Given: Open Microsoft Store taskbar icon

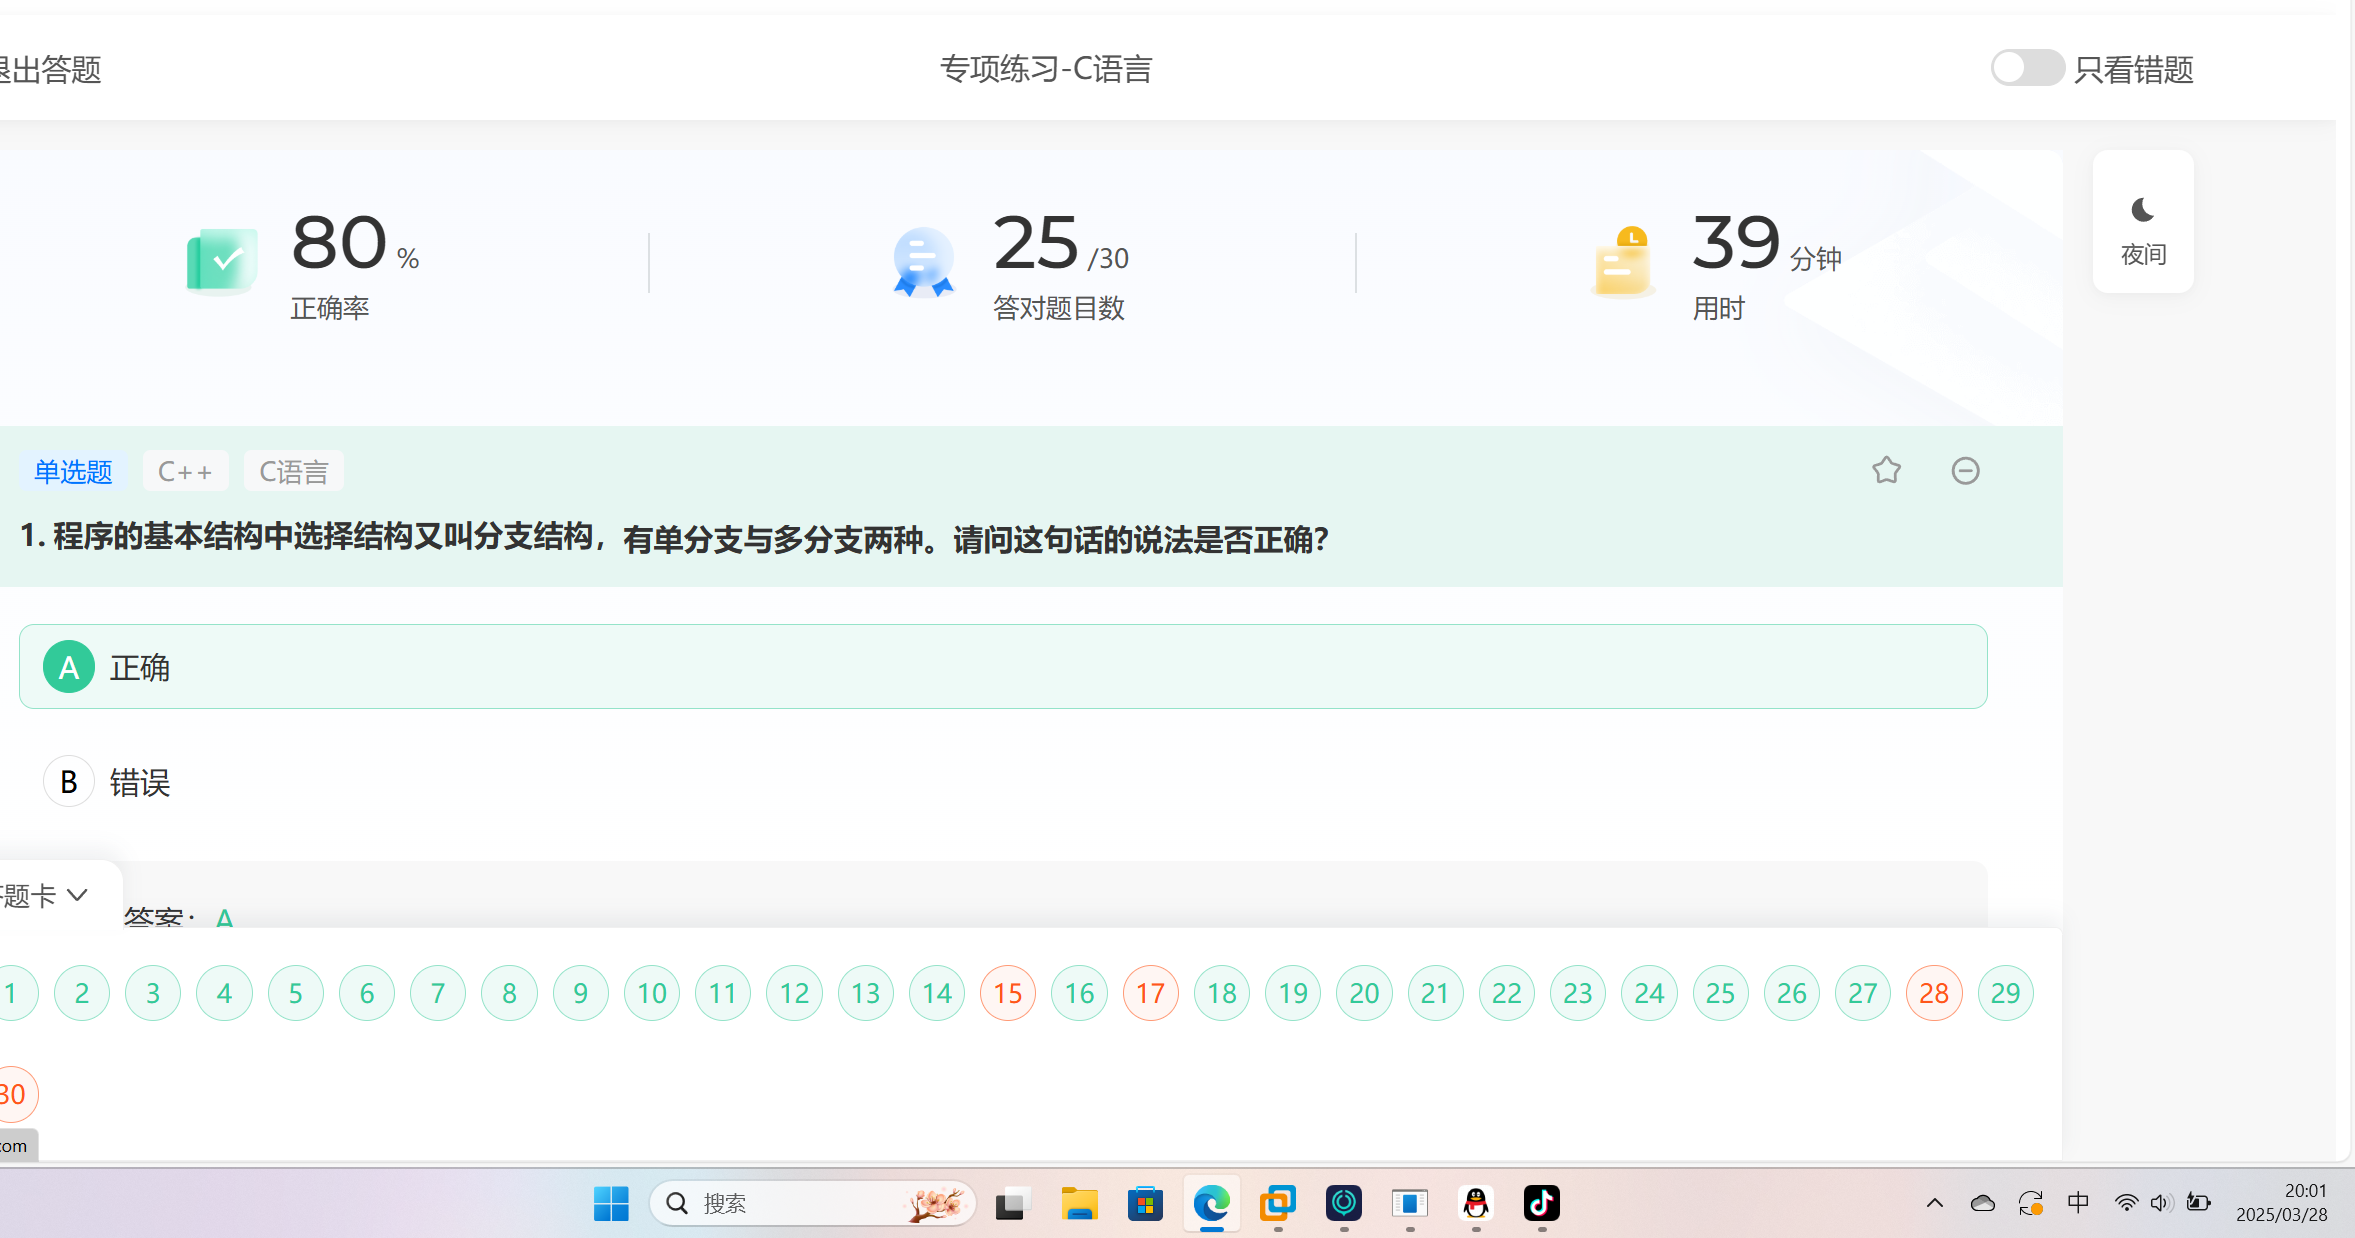Looking at the screenshot, I should (x=1145, y=1203).
